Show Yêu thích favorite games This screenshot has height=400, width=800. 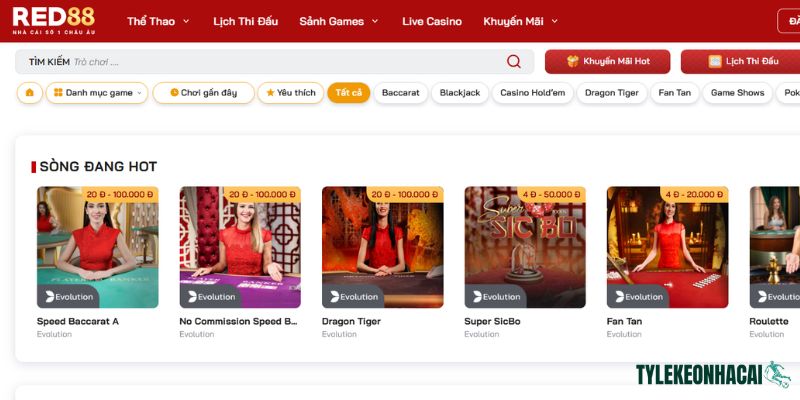(x=290, y=93)
